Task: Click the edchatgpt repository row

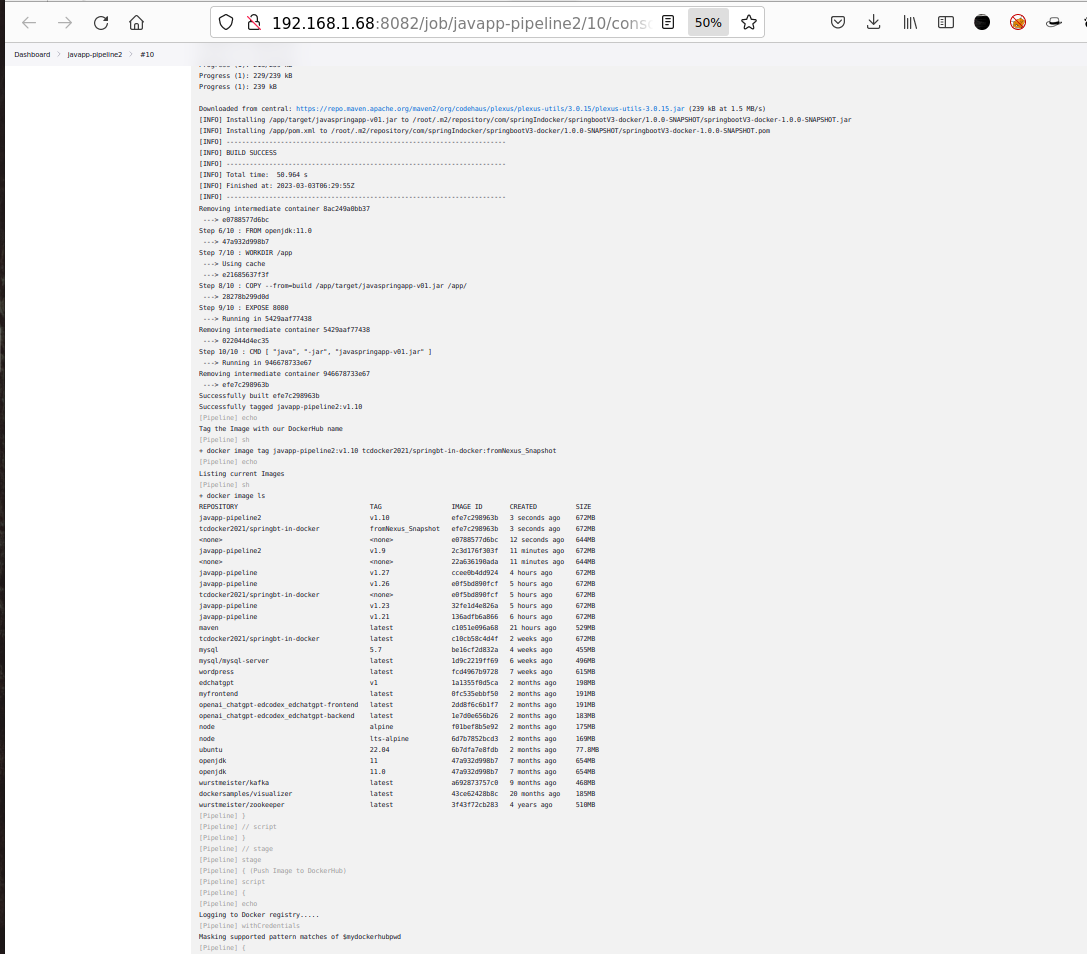Action: tap(397, 683)
